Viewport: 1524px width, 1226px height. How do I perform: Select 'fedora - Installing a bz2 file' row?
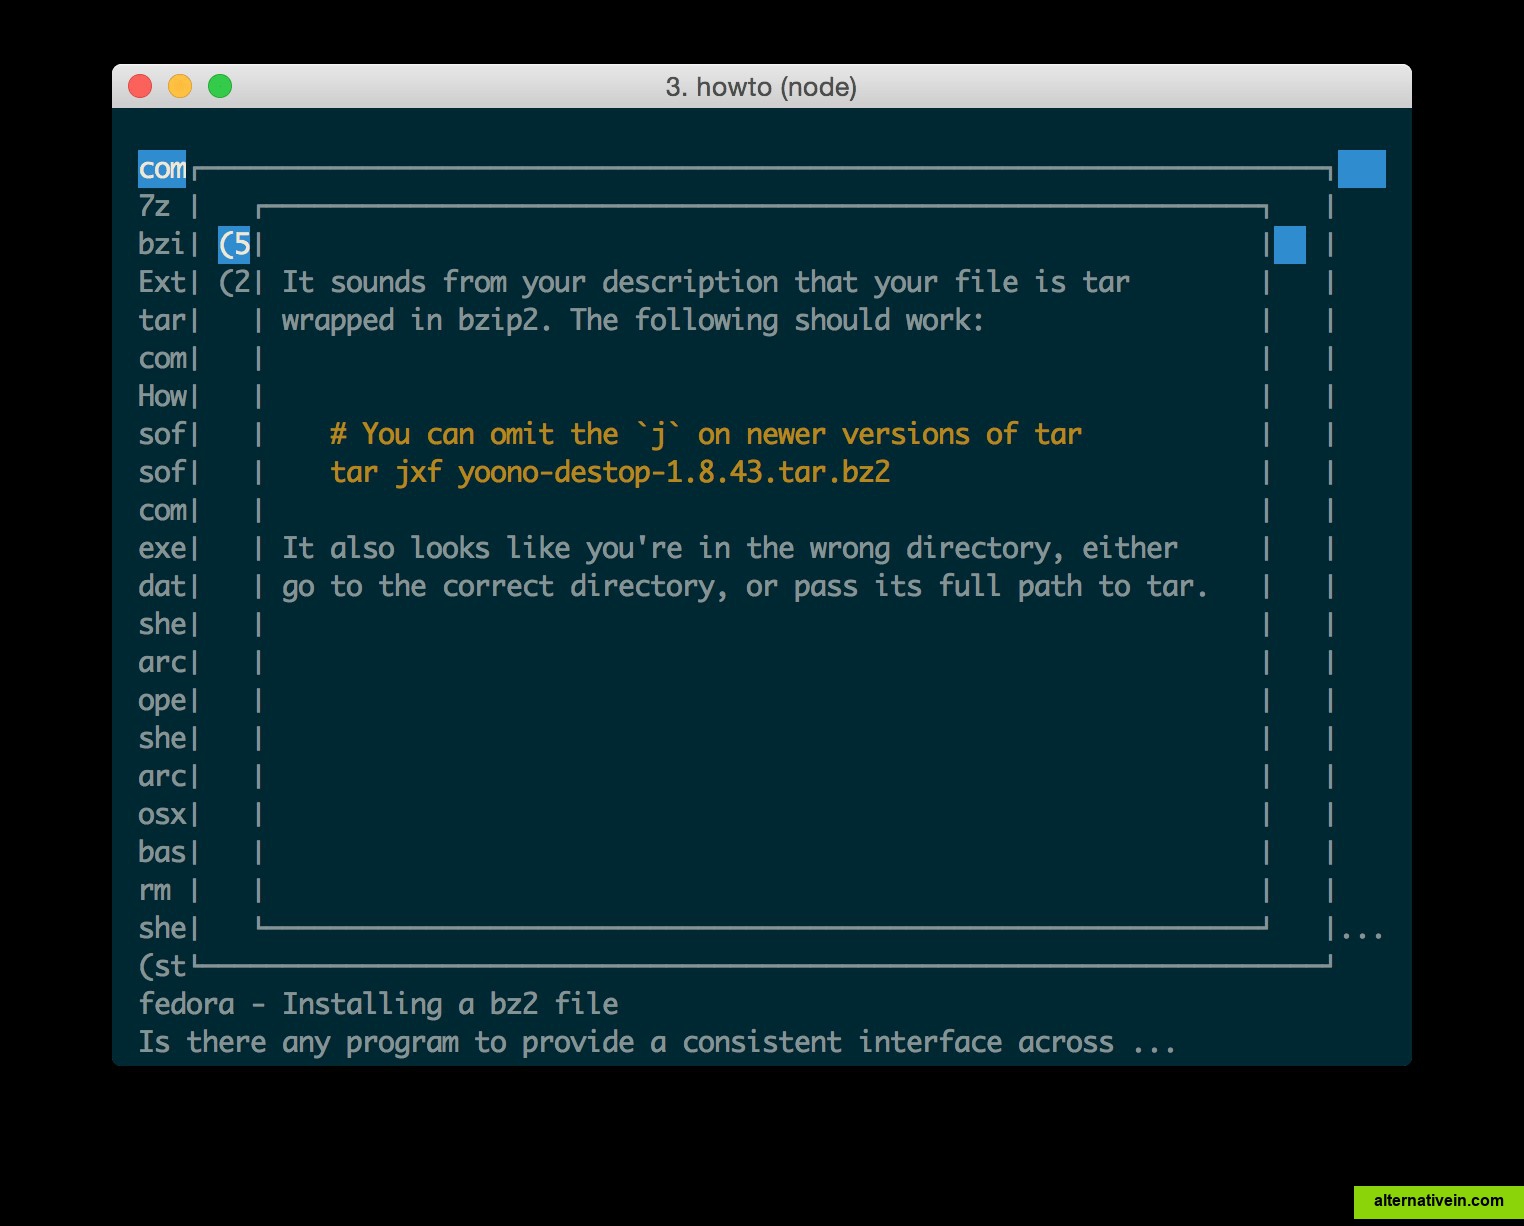point(379,1004)
